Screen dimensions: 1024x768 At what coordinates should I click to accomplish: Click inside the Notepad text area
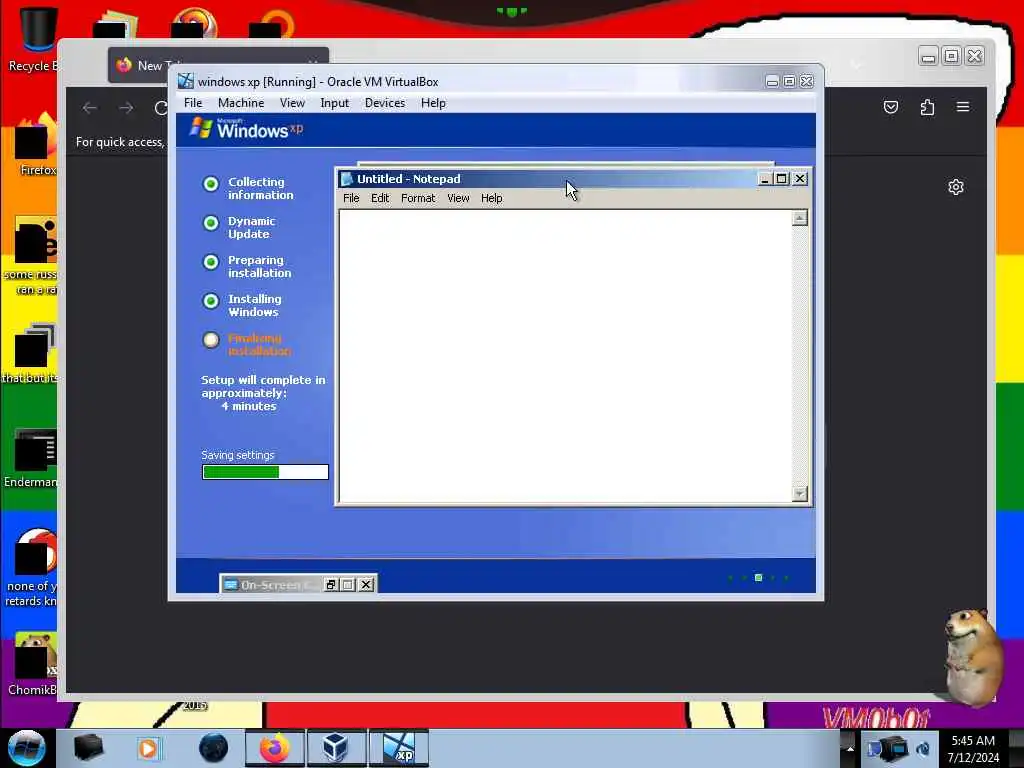(x=566, y=356)
